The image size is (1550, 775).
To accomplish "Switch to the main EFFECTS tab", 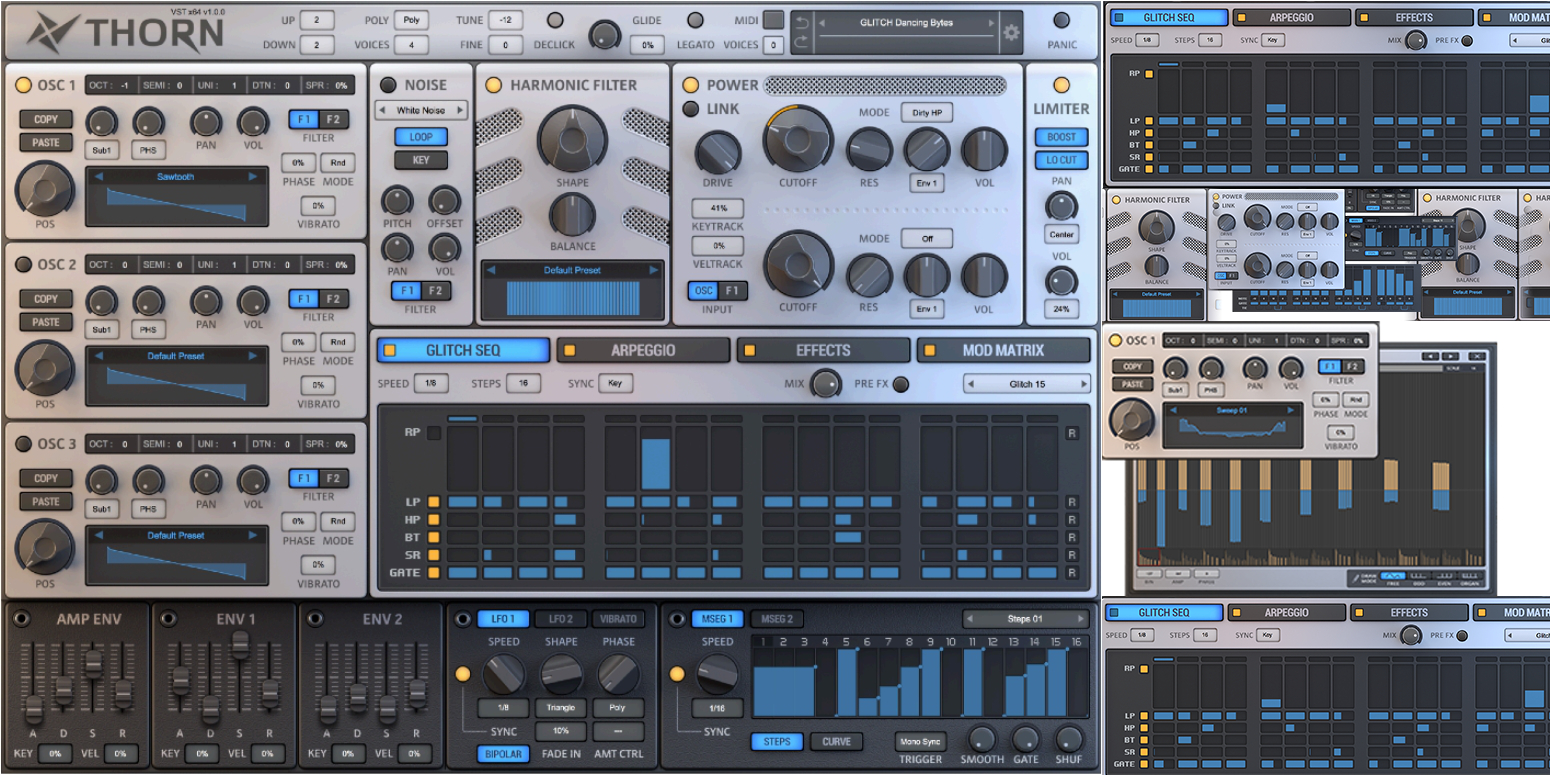I will click(823, 351).
